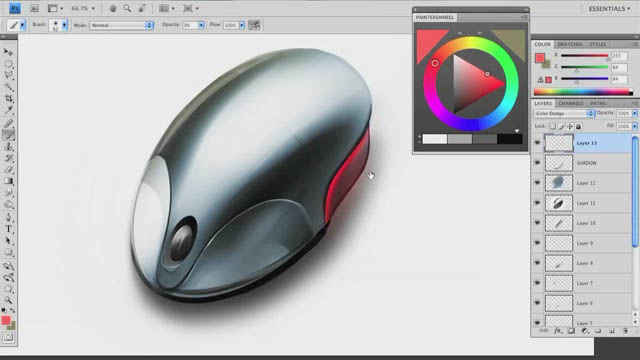
Task: Click the brush Flow value field
Action: pos(231,25)
